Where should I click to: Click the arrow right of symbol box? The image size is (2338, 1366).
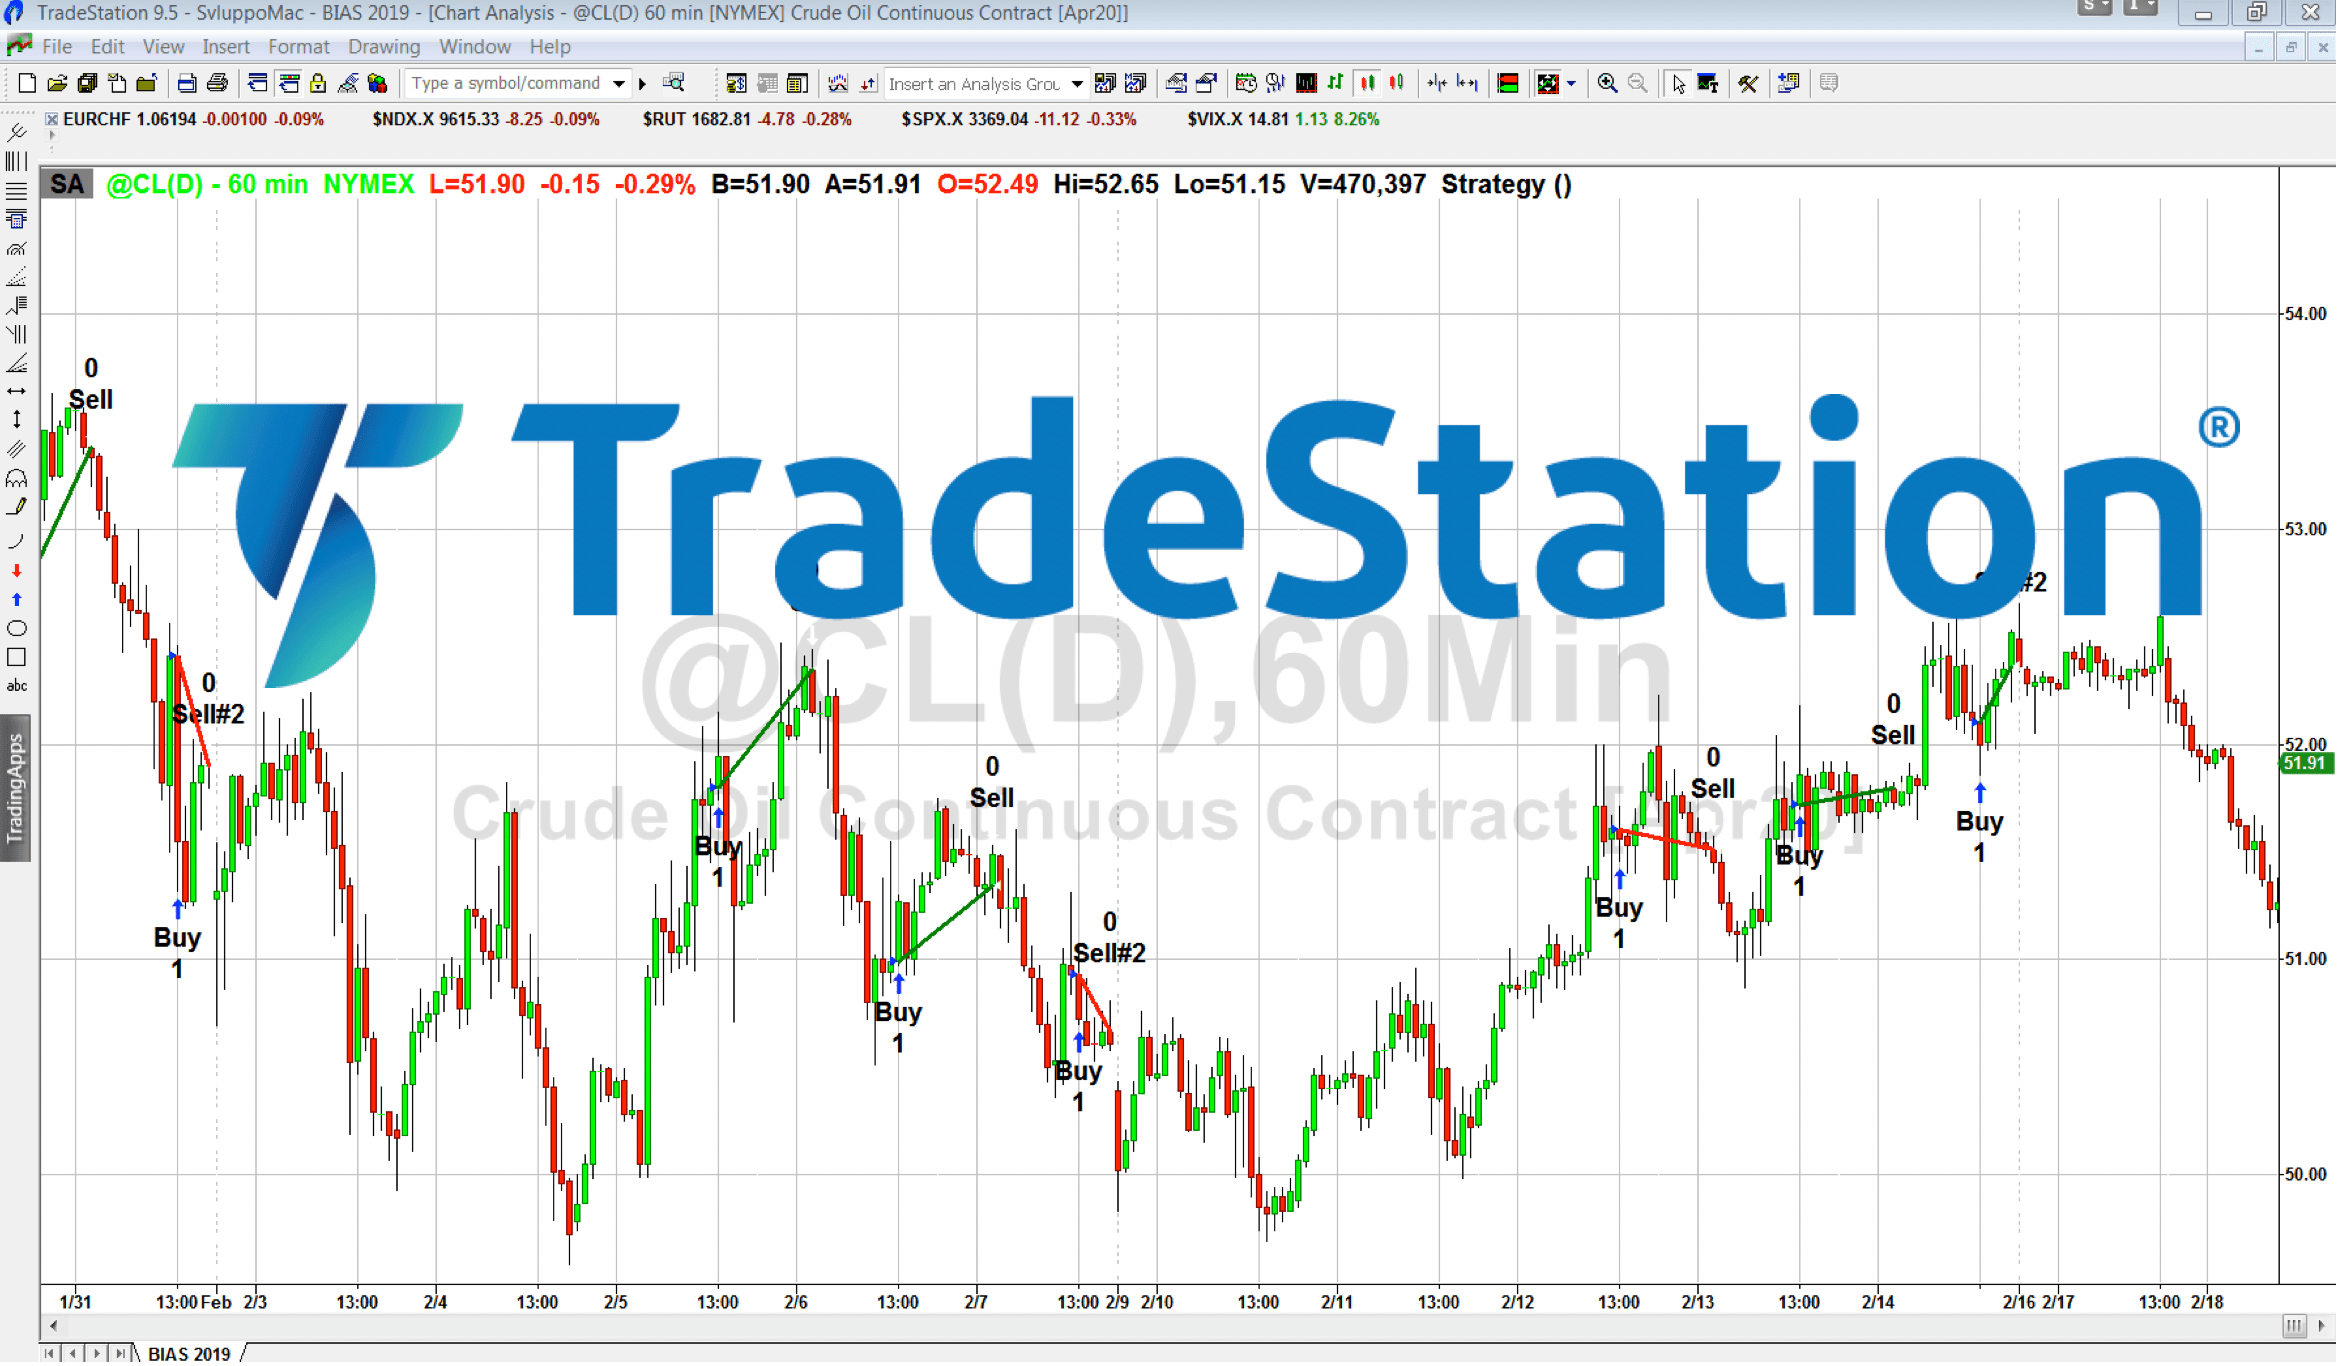643,84
